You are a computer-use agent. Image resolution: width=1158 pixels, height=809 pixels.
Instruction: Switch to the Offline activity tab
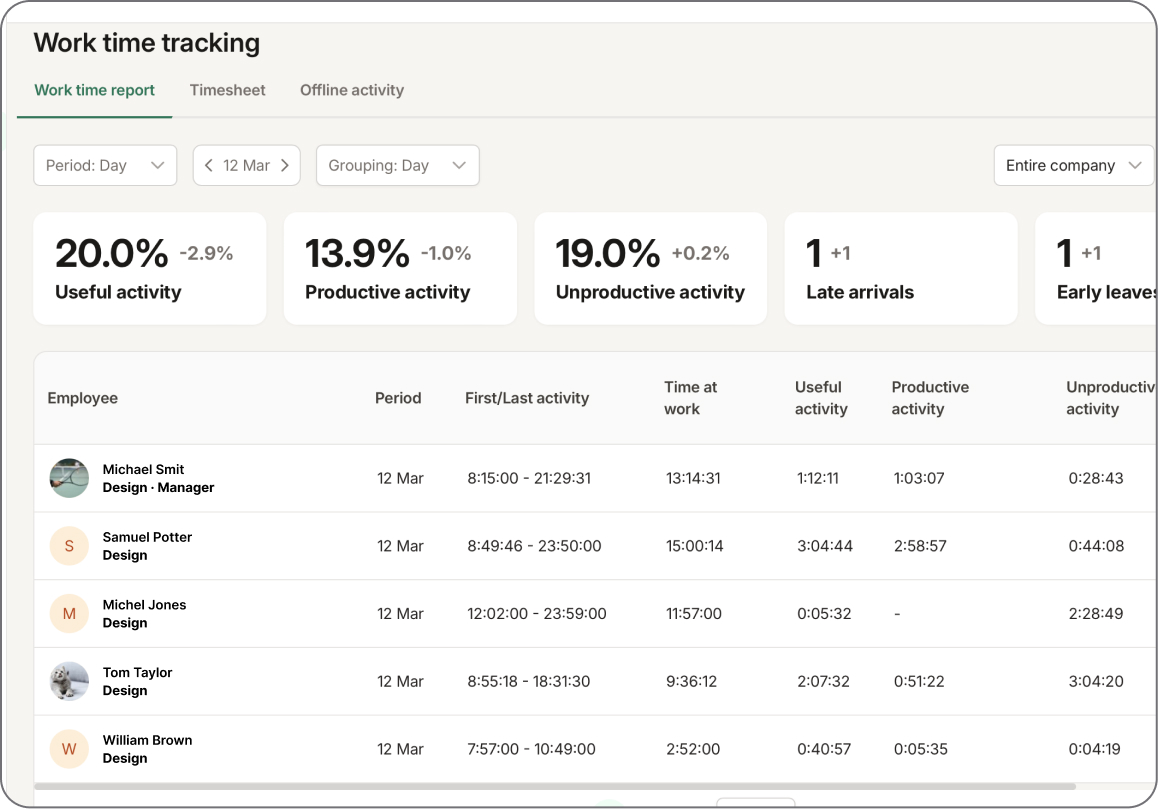click(352, 90)
